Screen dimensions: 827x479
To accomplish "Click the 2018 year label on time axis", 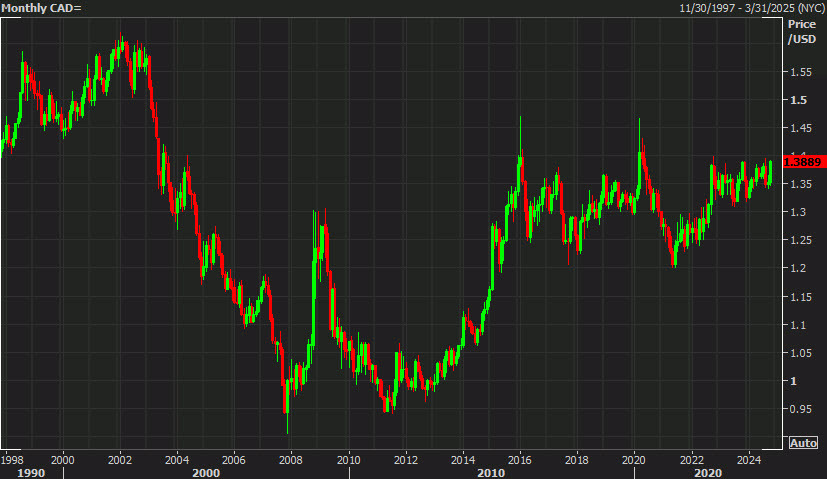I will (576, 460).
